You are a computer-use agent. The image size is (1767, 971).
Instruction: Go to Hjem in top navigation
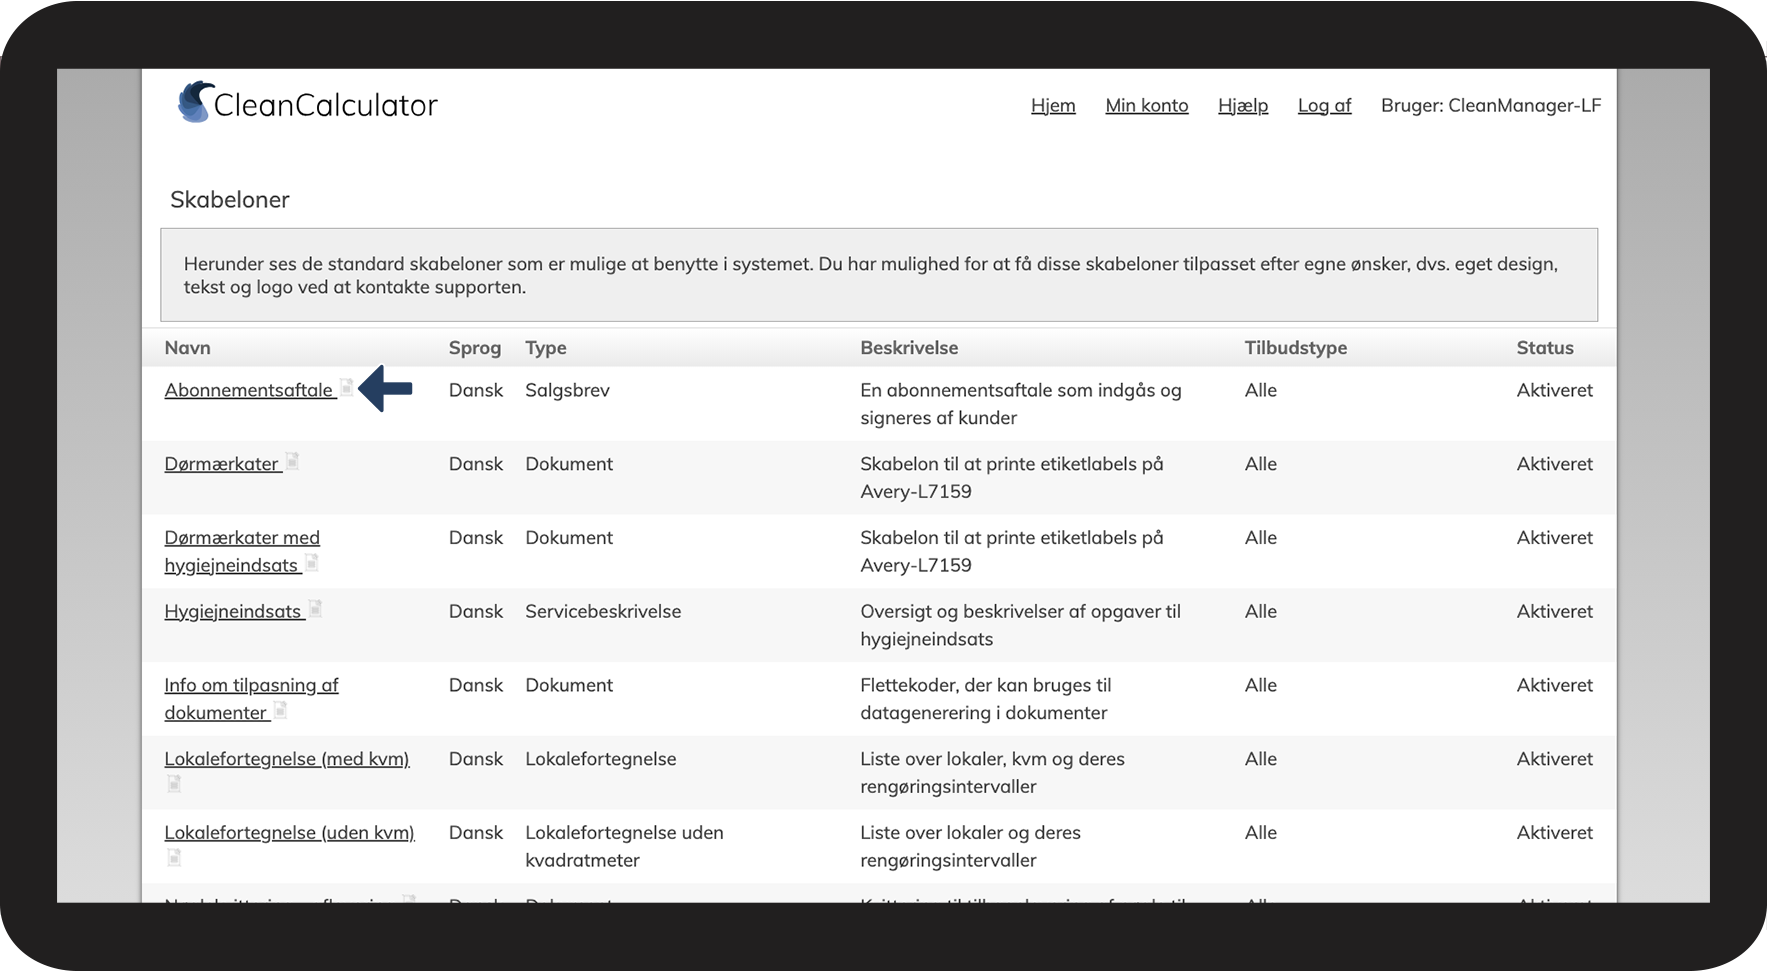tap(1053, 105)
